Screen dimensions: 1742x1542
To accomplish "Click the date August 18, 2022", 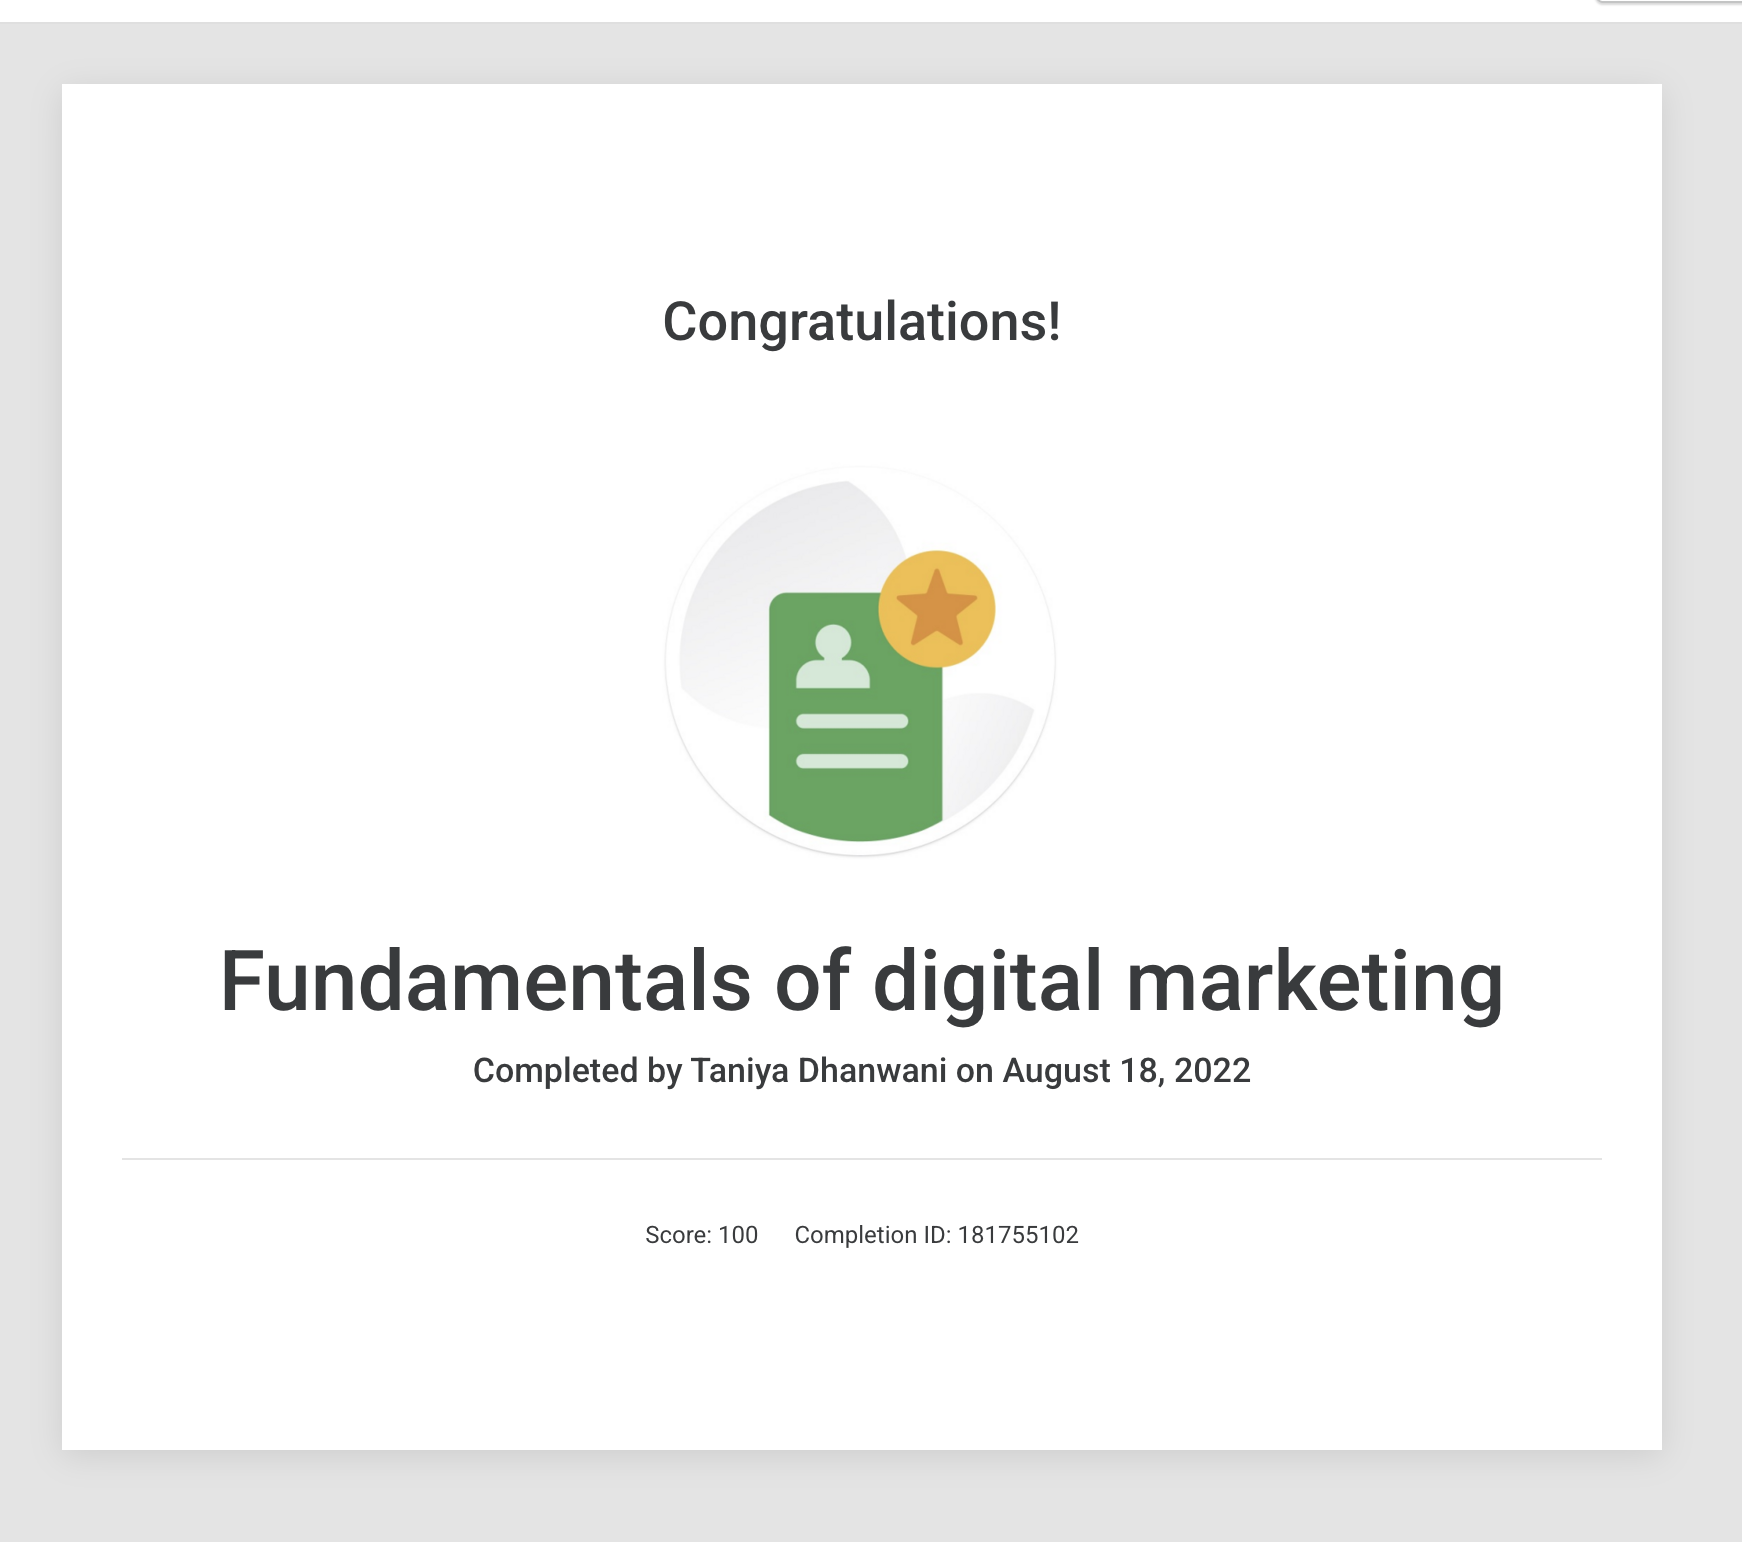I will click(1125, 1069).
